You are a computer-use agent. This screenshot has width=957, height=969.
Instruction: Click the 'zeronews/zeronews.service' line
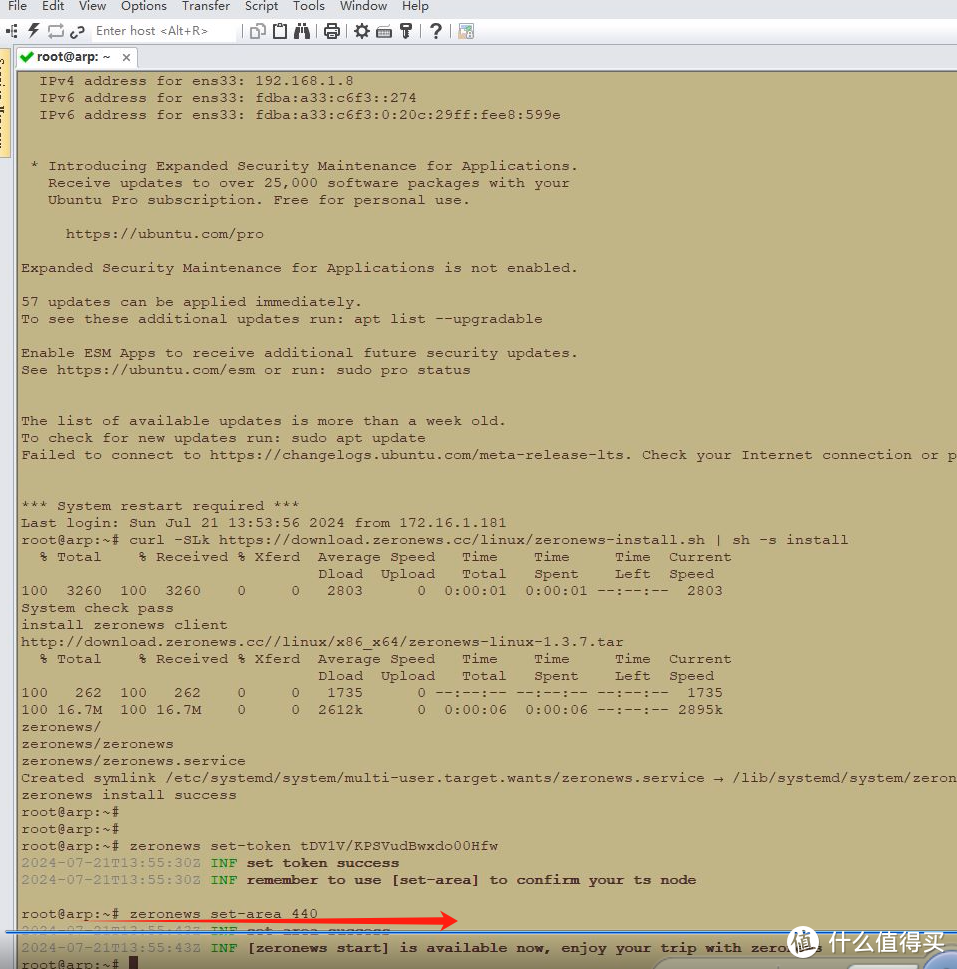133,761
